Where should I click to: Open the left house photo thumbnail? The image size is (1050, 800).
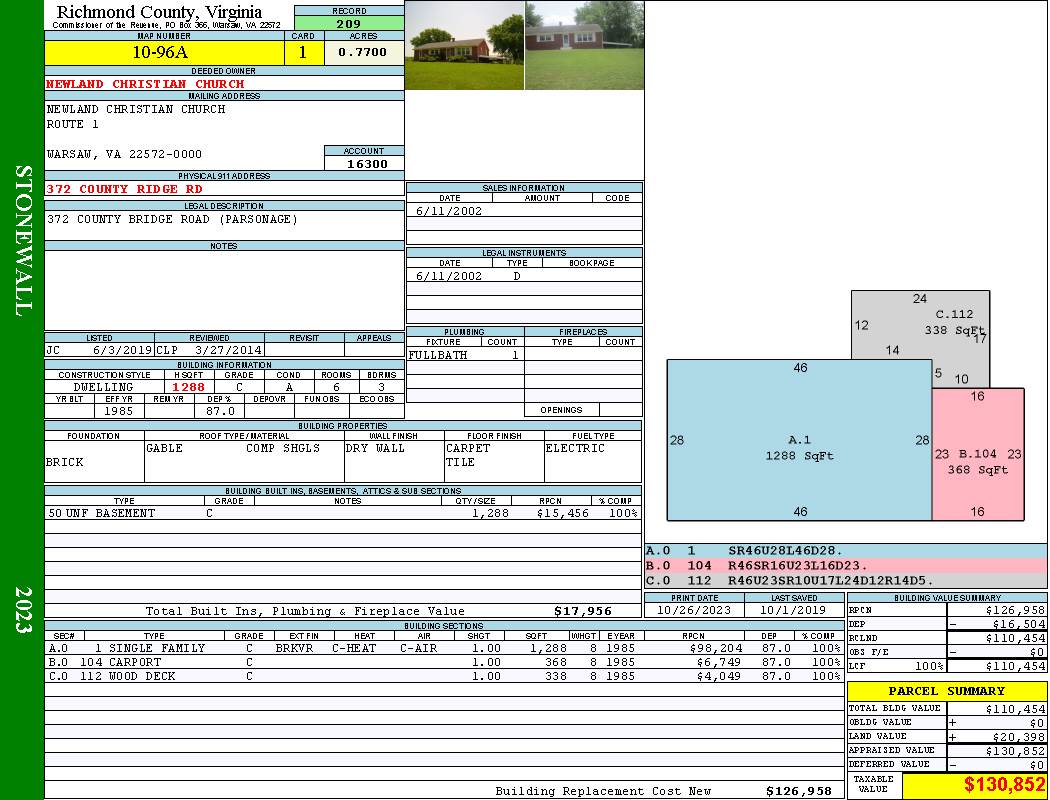pos(464,45)
